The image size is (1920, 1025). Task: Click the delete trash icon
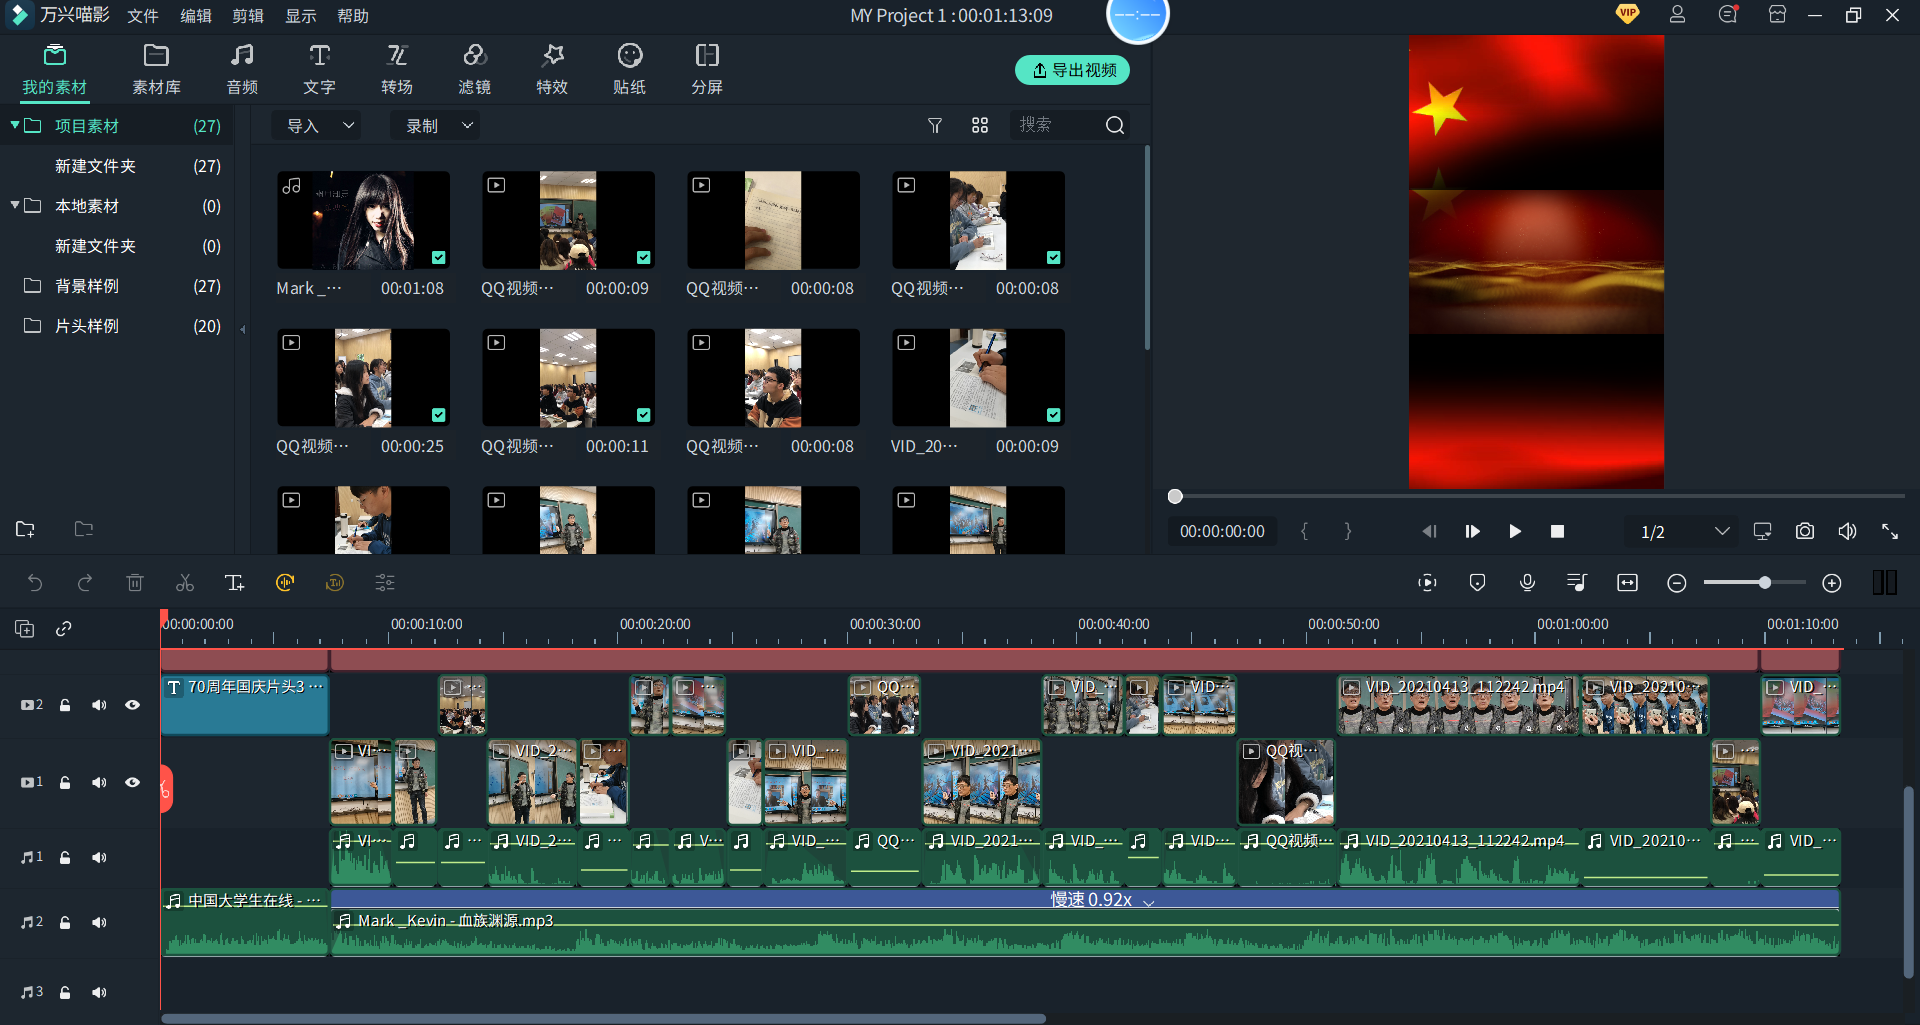[135, 583]
